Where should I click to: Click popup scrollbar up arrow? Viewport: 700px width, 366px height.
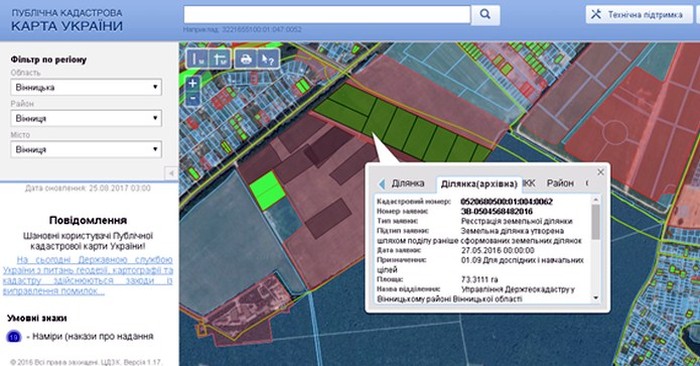[596, 200]
